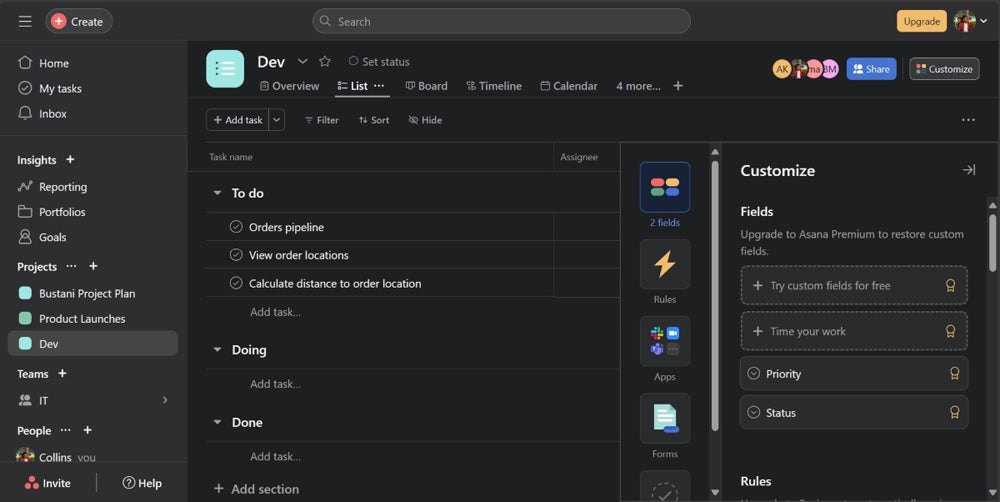Add a team with the plus icon
Viewport: 1000px width, 502px height.
click(x=62, y=373)
